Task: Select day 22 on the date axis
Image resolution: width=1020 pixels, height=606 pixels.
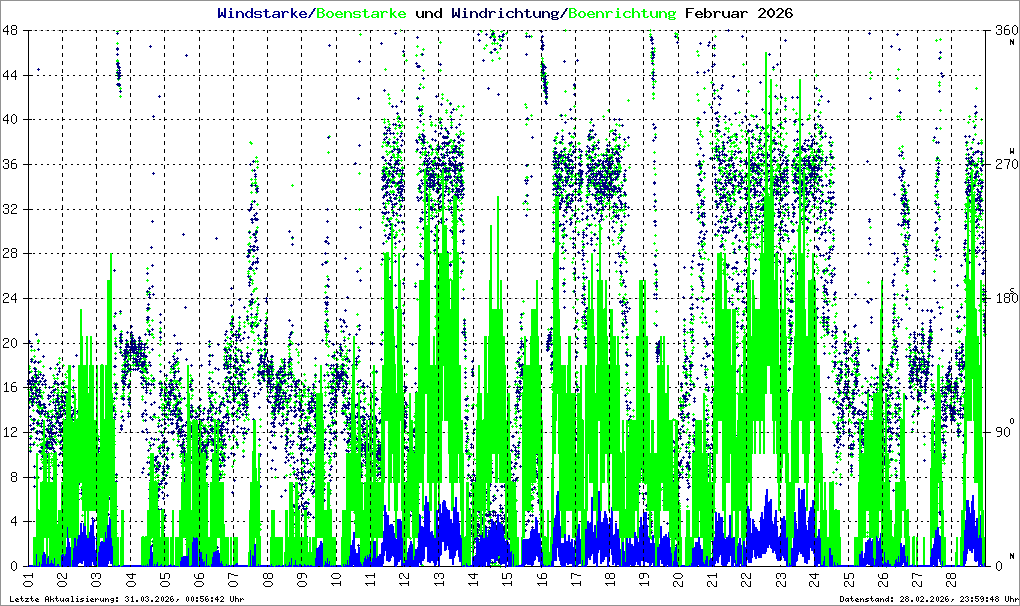Action: (746, 579)
